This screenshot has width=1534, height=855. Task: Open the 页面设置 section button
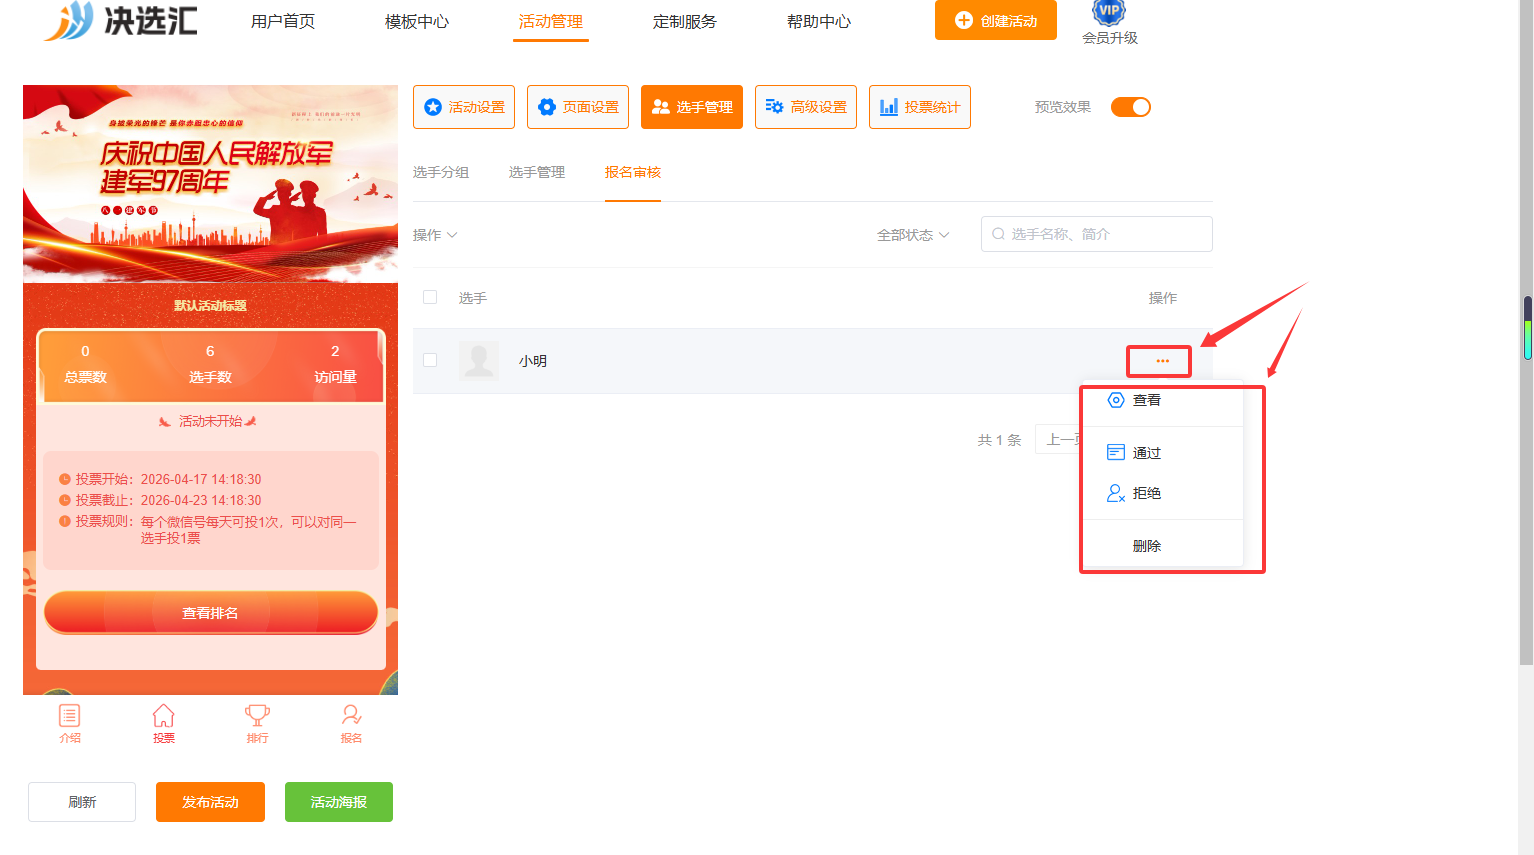578,107
